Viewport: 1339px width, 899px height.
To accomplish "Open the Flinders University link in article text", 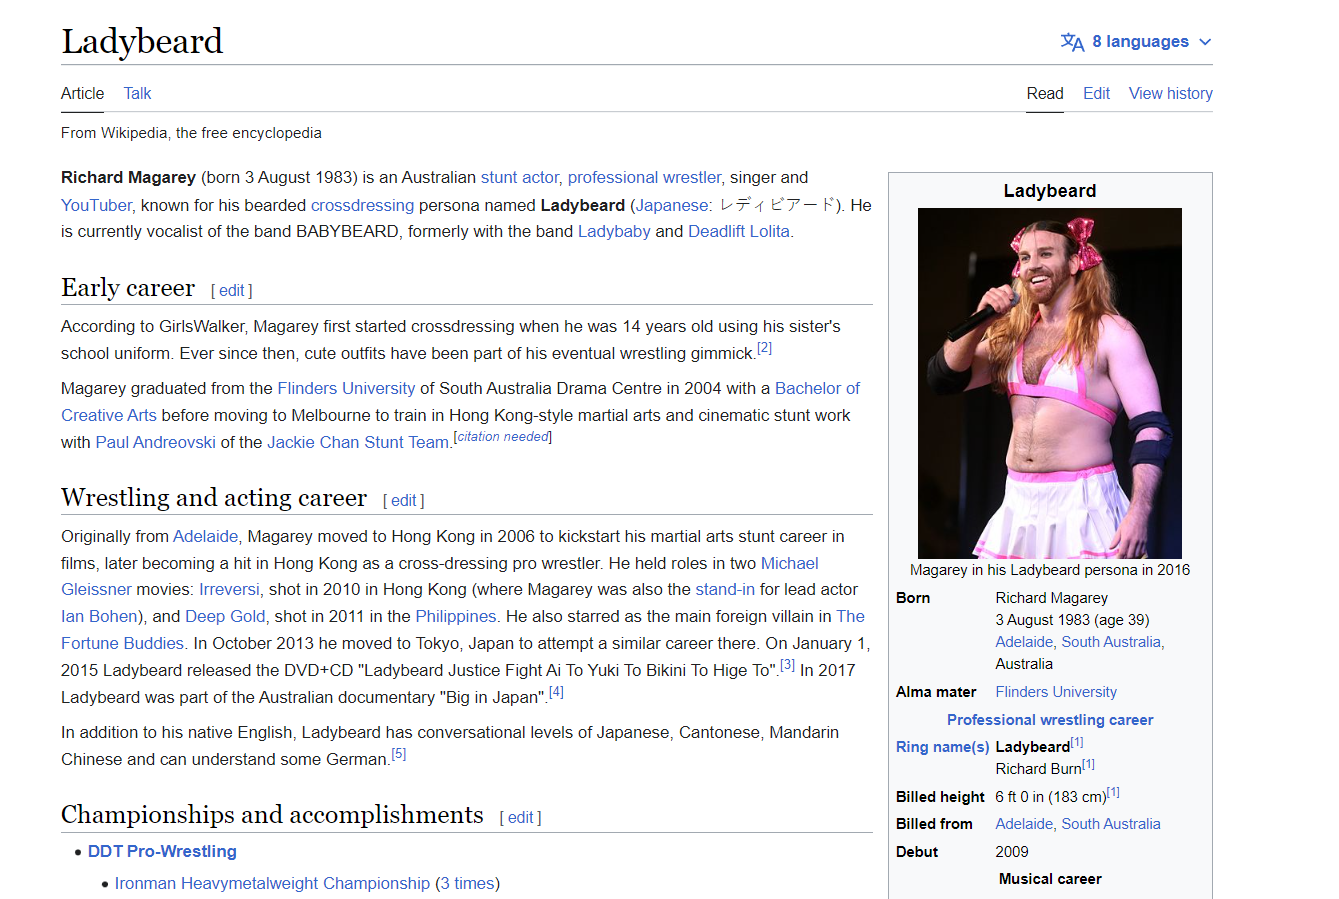I will point(346,388).
